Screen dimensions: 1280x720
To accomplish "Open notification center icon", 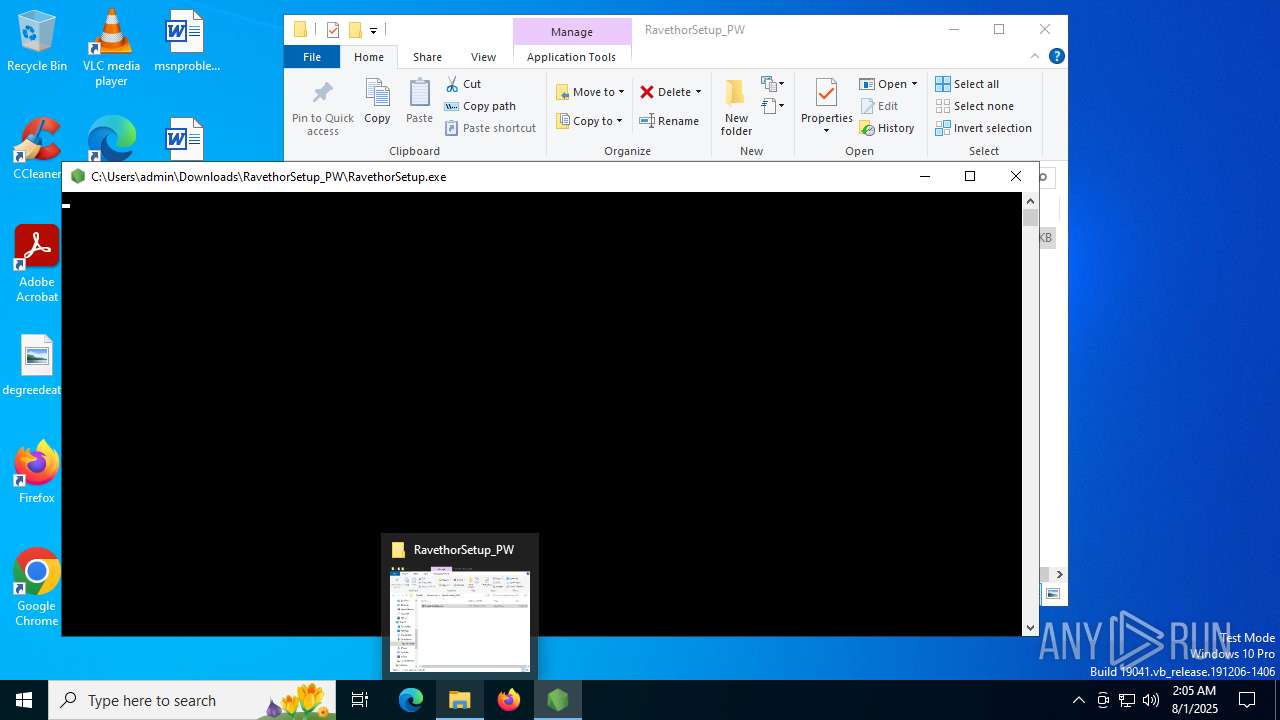I will [1247, 700].
